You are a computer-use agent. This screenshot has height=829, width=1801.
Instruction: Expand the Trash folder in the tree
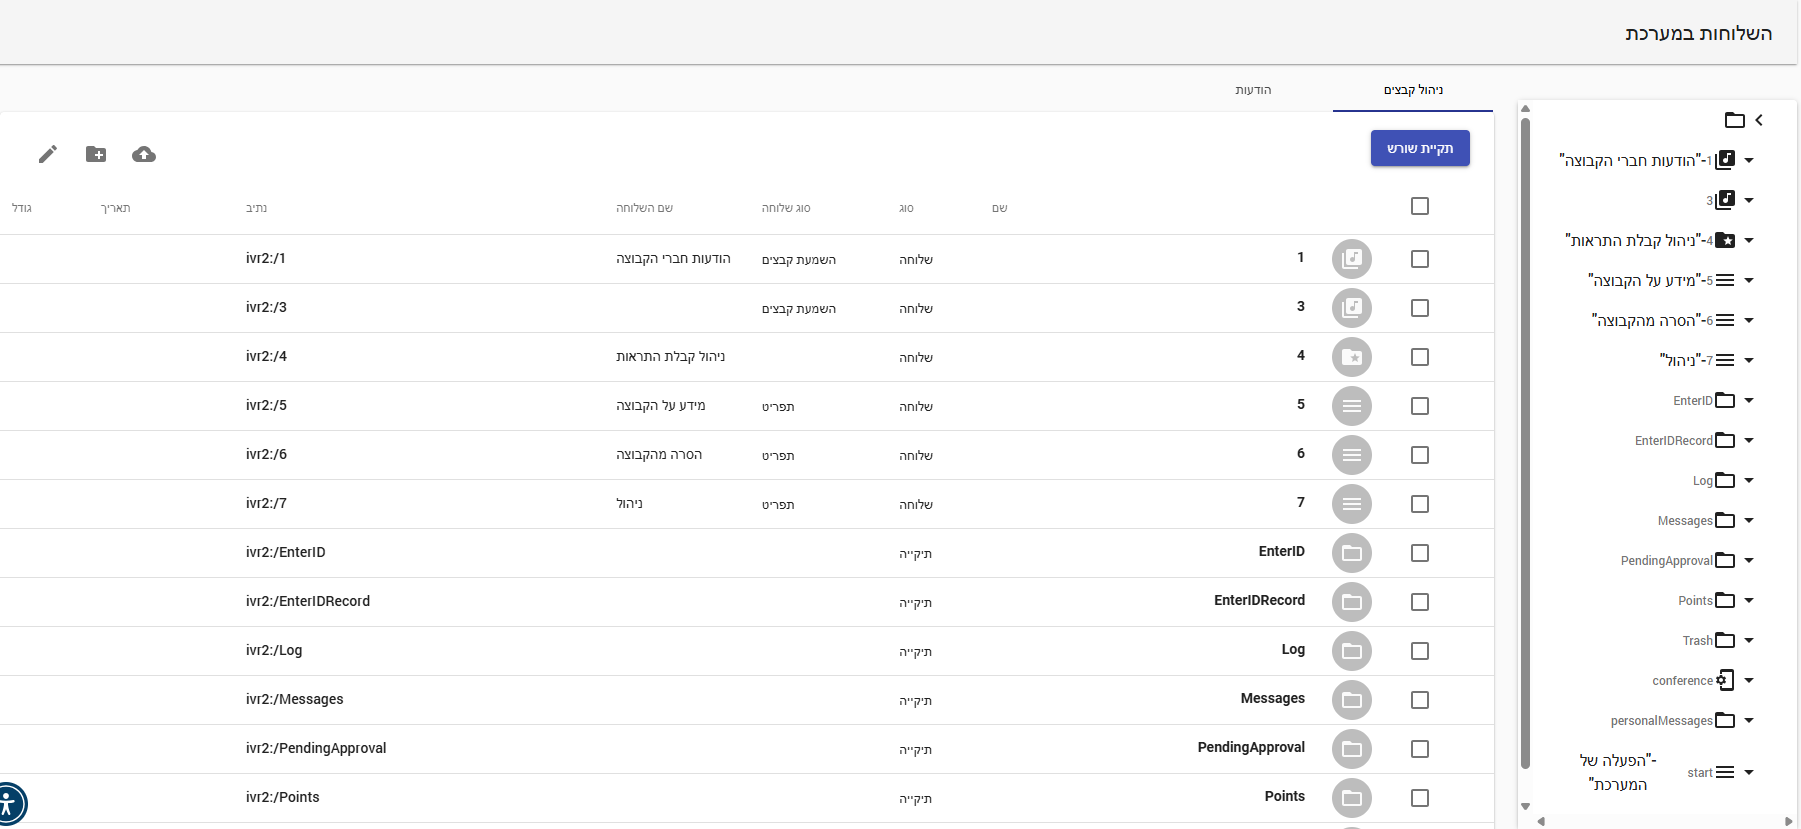[1749, 641]
